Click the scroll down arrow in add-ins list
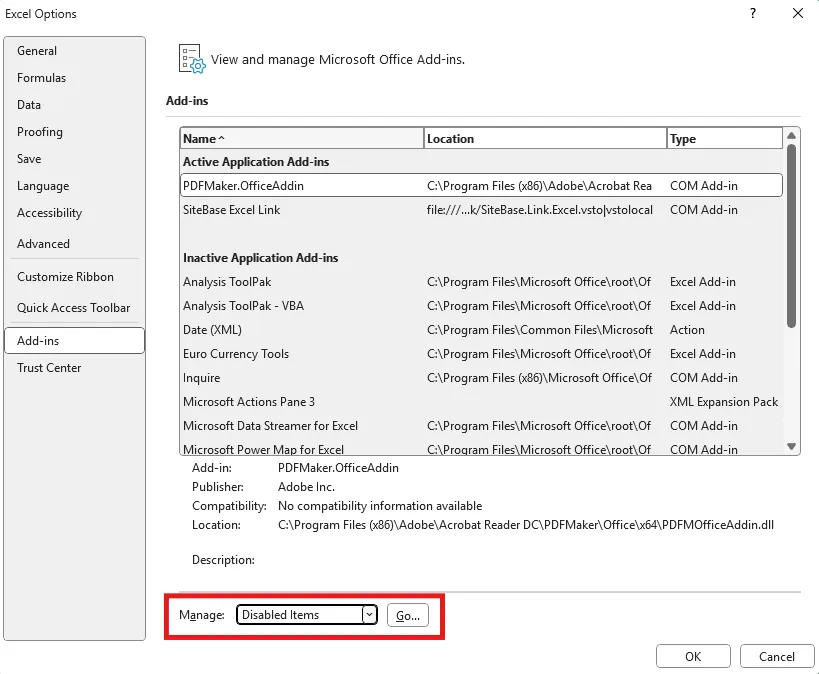 coord(791,447)
